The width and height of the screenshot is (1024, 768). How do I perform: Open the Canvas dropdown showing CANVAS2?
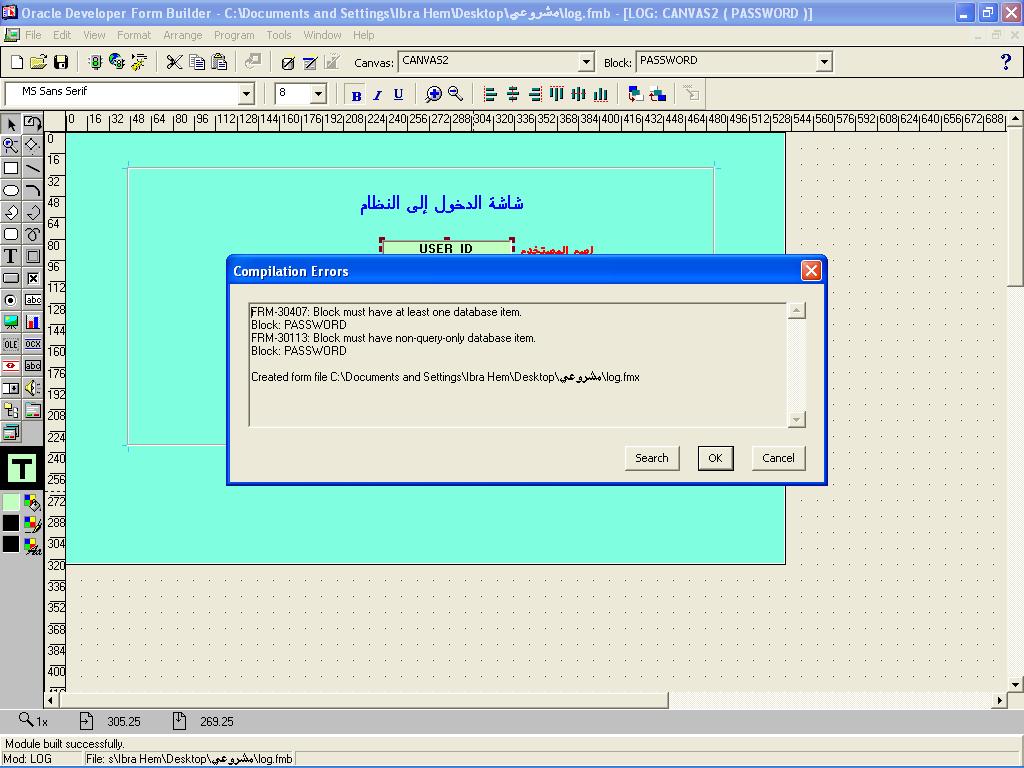click(586, 62)
